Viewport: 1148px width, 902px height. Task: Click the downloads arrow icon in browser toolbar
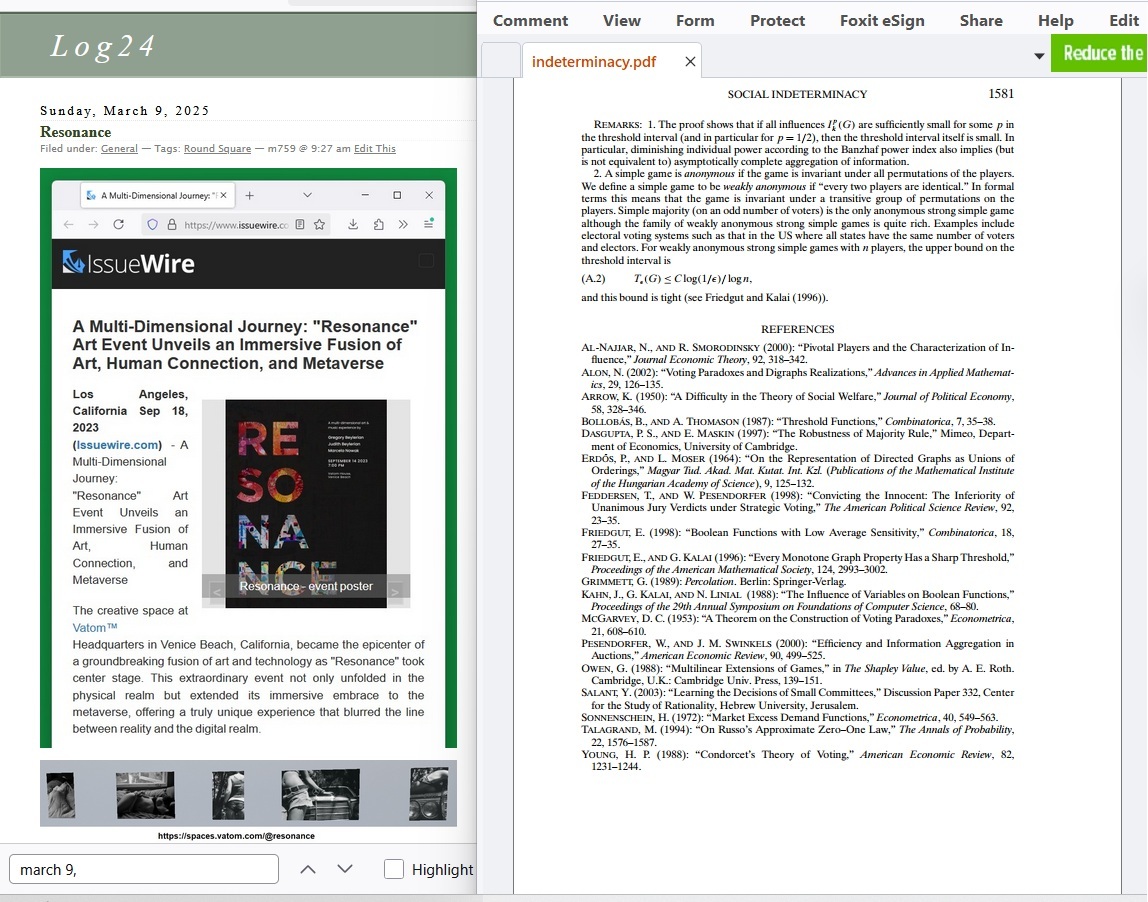tap(353, 225)
